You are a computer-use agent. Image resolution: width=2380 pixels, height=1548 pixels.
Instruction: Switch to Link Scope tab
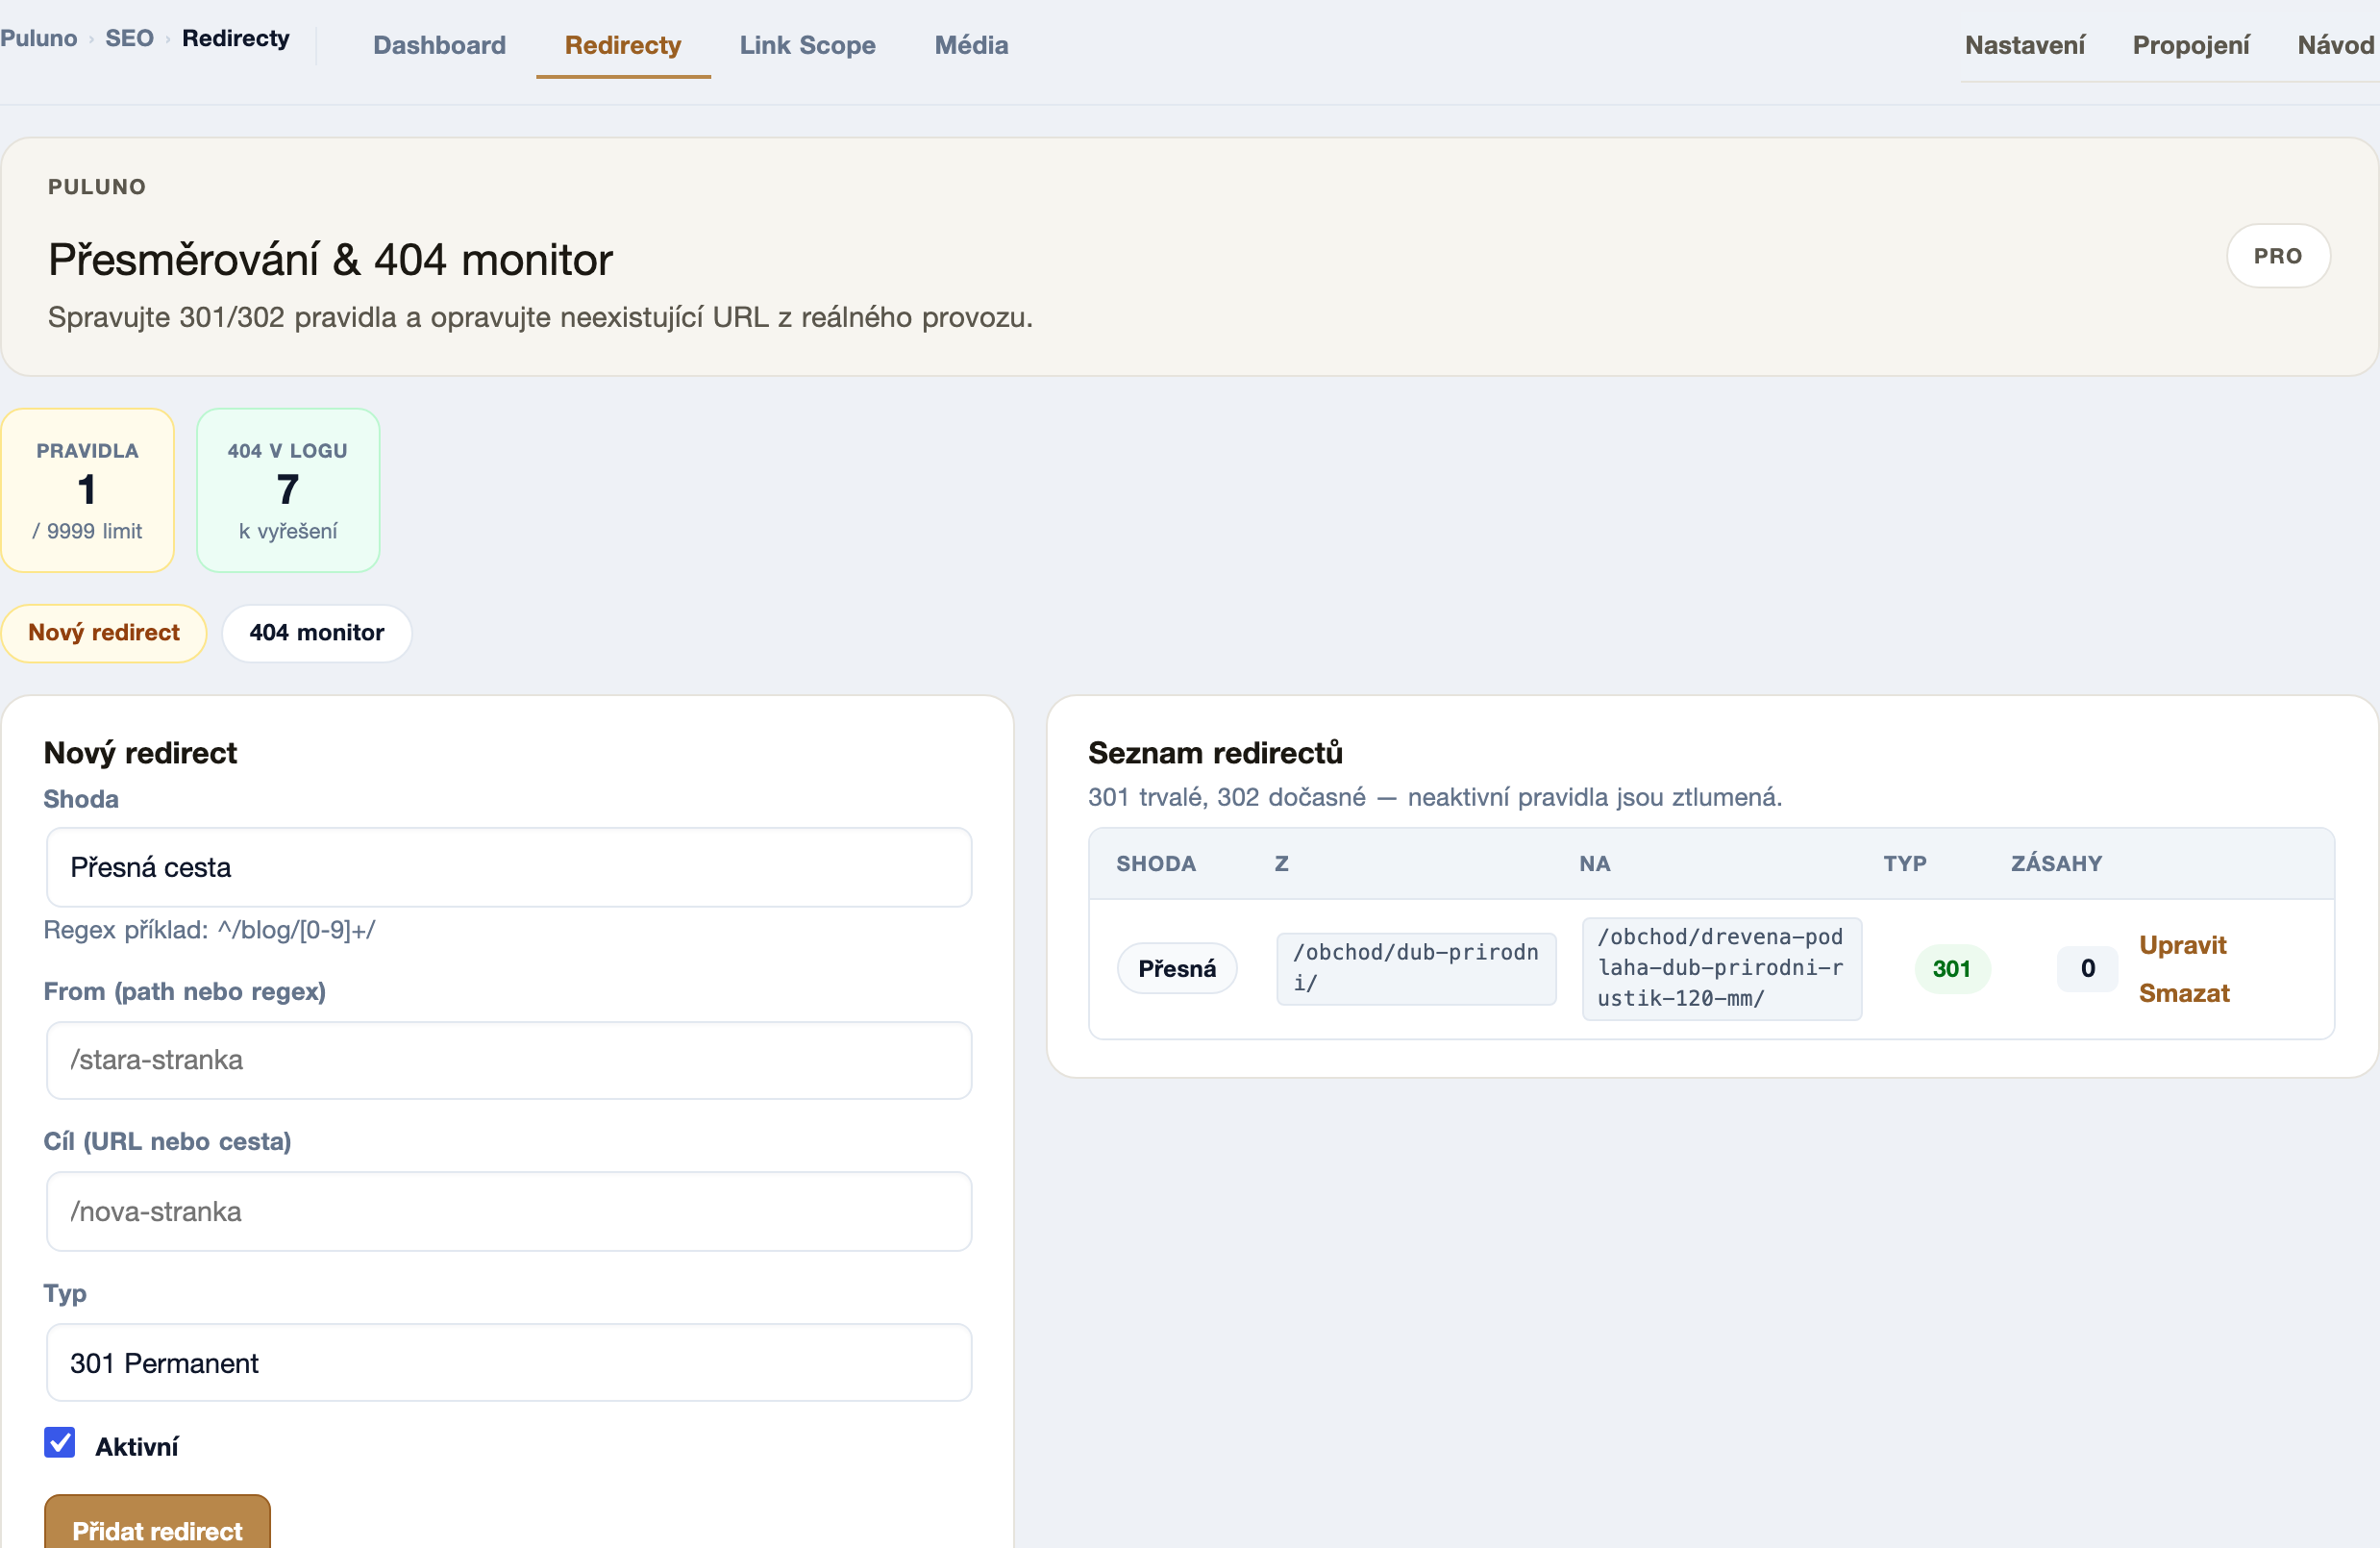pyautogui.click(x=807, y=45)
